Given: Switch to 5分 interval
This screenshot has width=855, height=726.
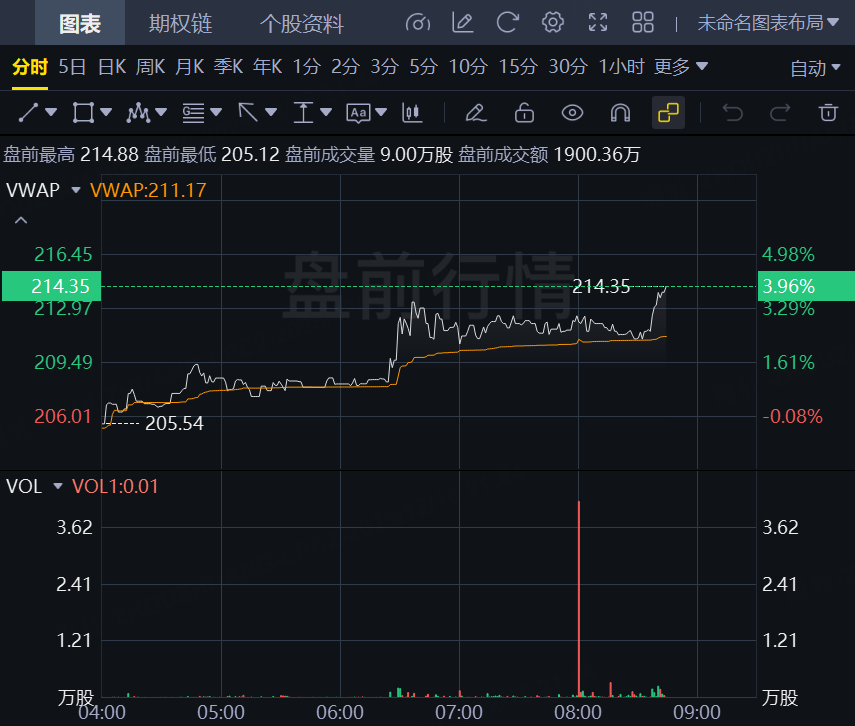Looking at the screenshot, I should point(424,67).
